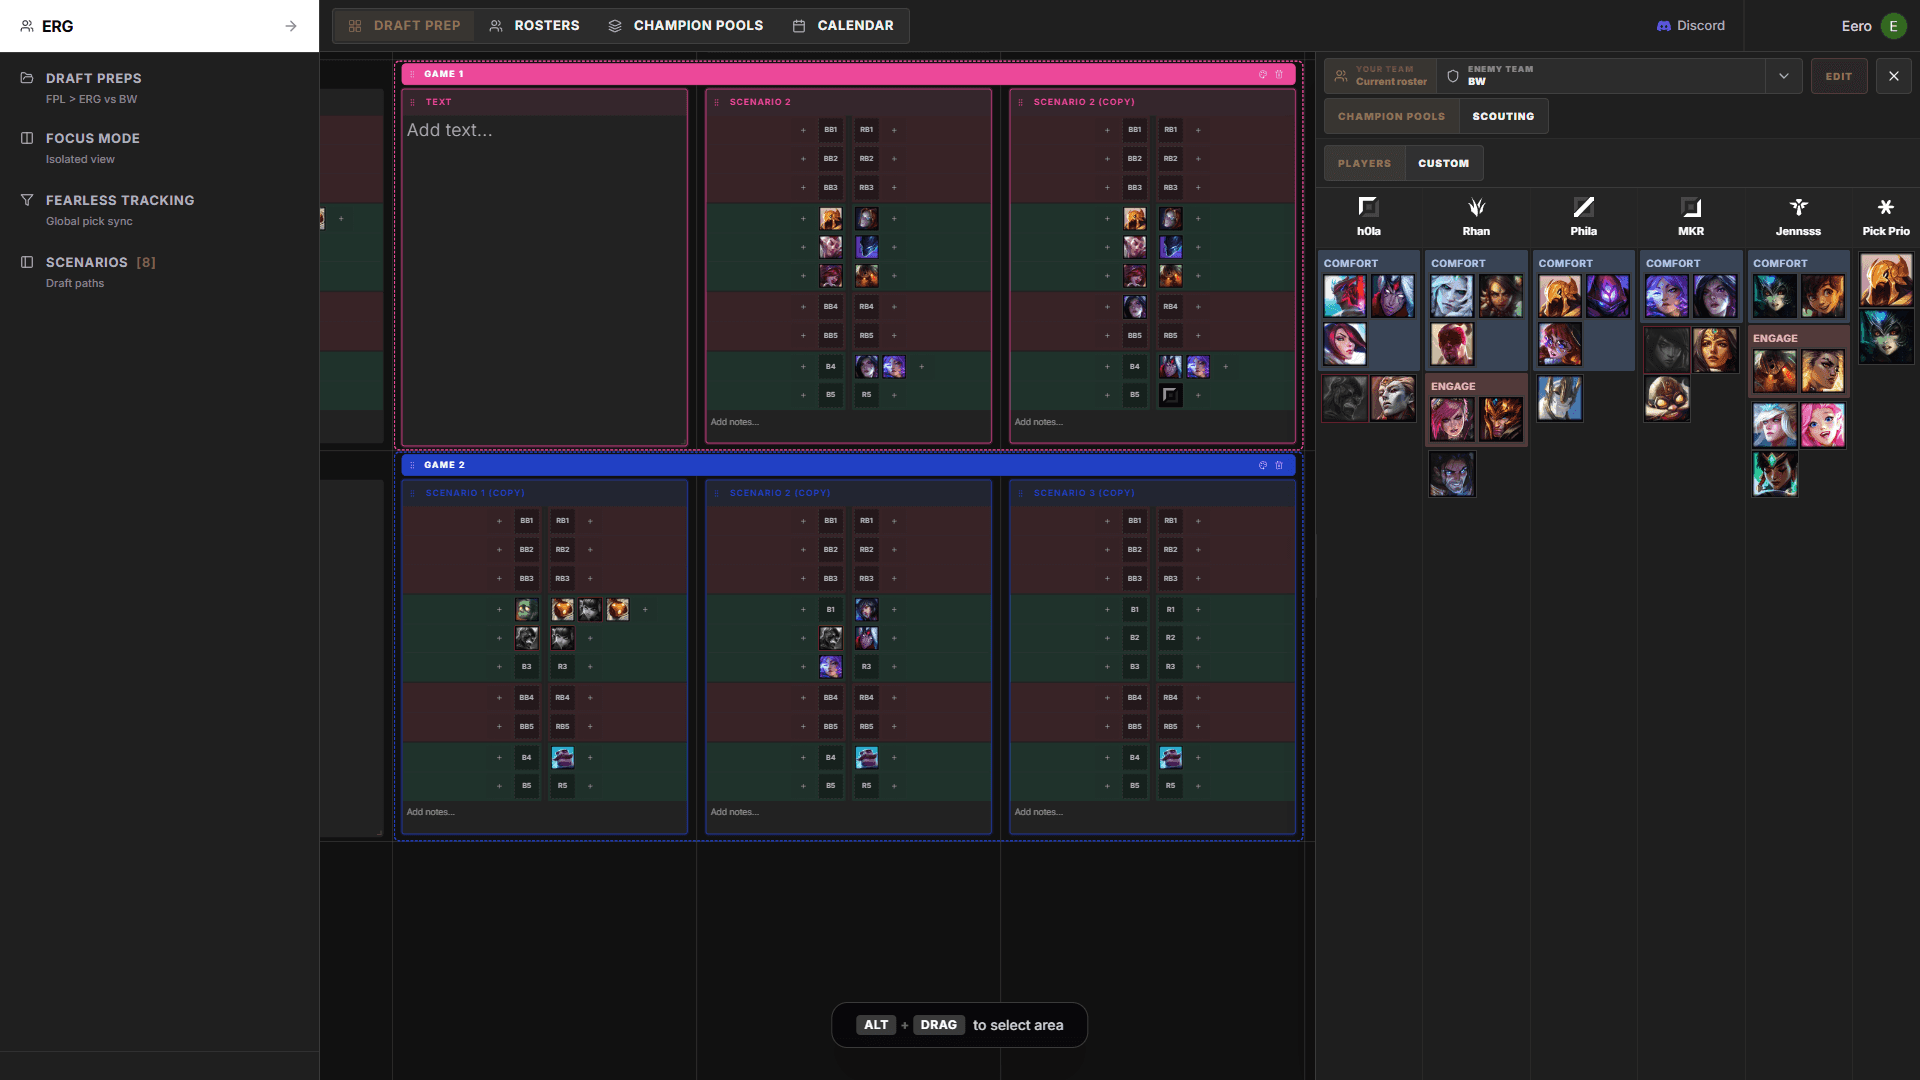Click Add notes under Scenario 2 in Game 1
Viewport: 1920px width, 1080px height.
(848, 422)
